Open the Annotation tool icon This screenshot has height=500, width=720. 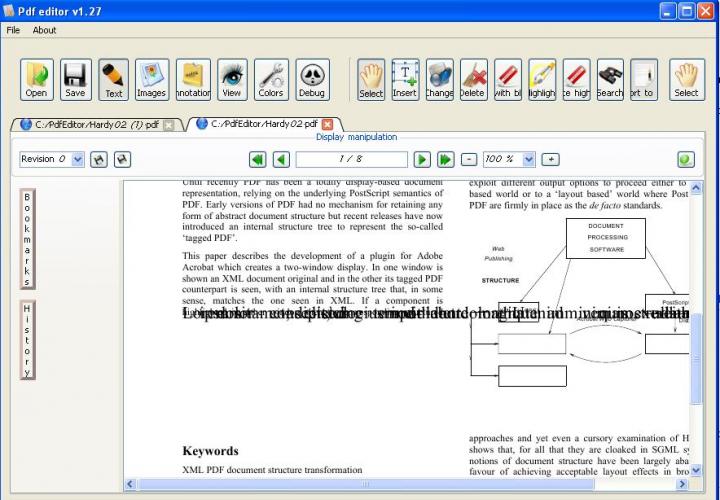(193, 79)
